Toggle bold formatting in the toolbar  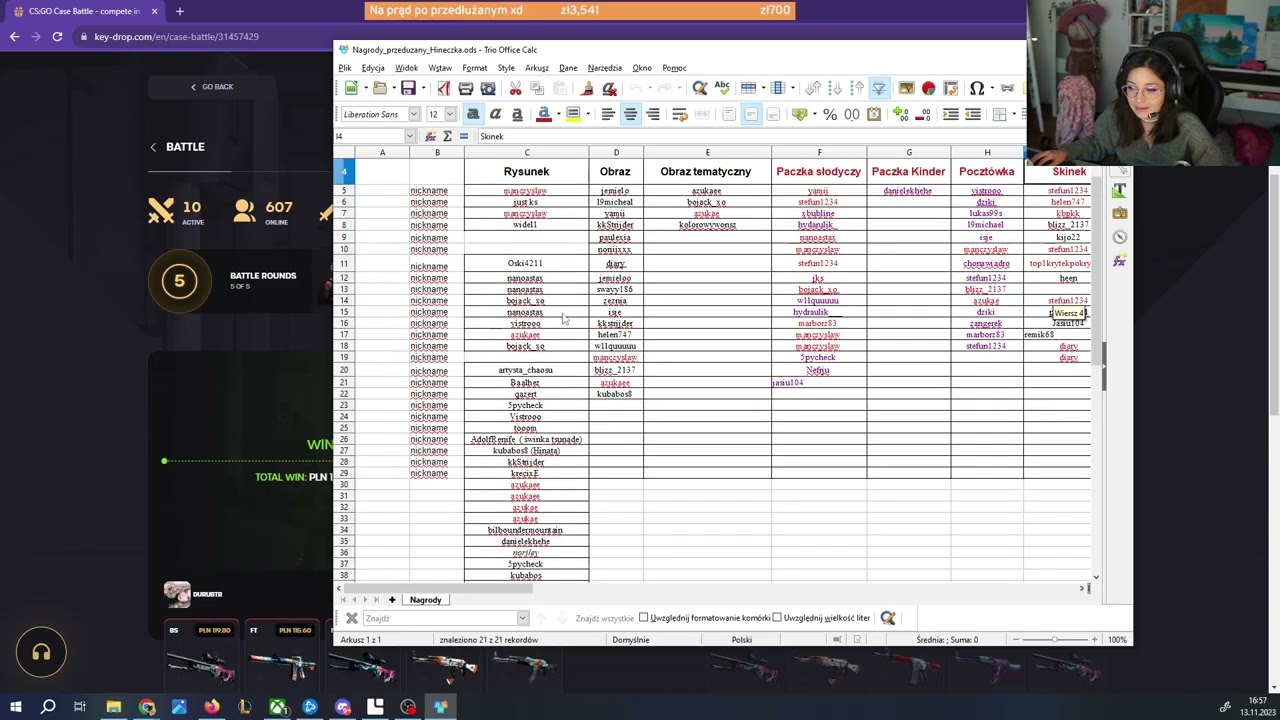(x=473, y=114)
